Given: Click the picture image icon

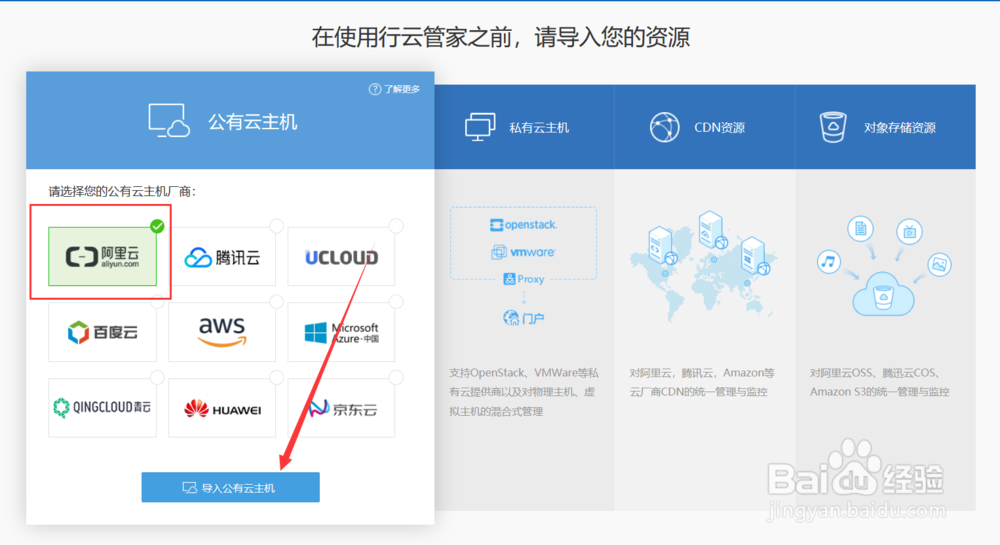Looking at the screenshot, I should [939, 263].
